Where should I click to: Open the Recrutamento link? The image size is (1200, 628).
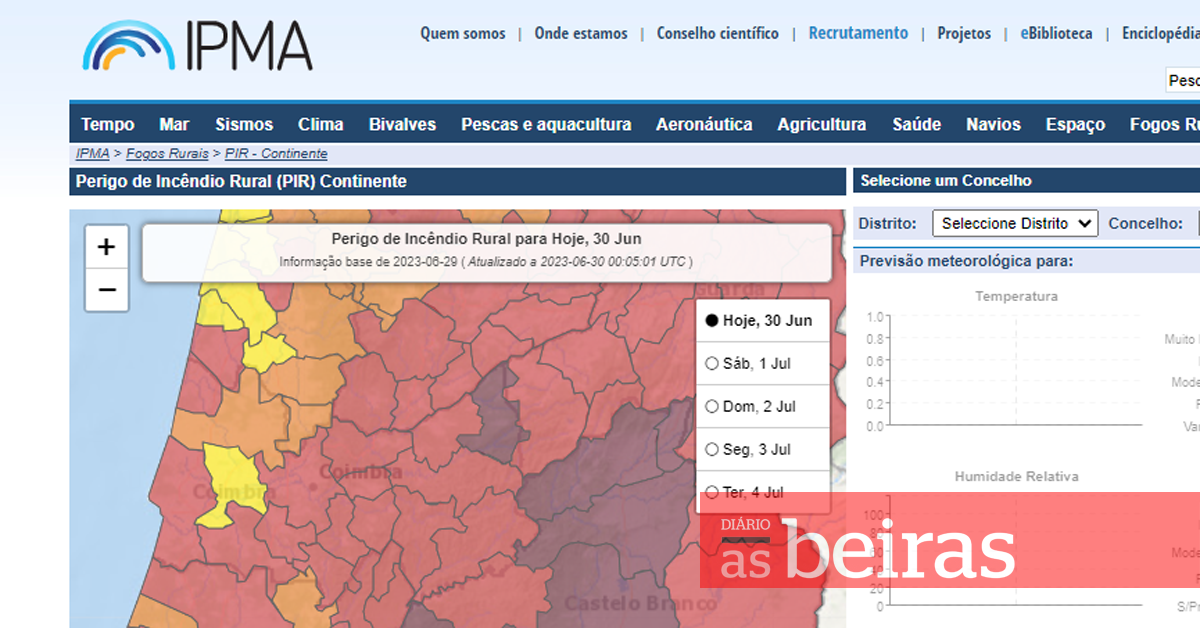tap(858, 34)
